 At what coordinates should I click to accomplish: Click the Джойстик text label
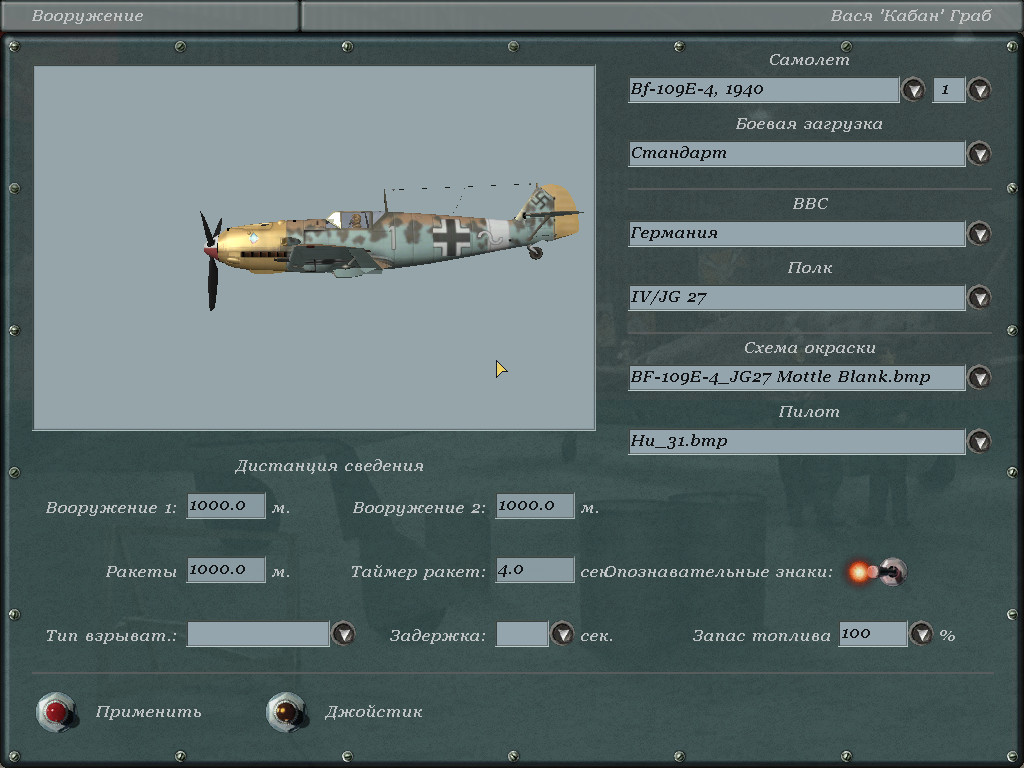(x=373, y=712)
